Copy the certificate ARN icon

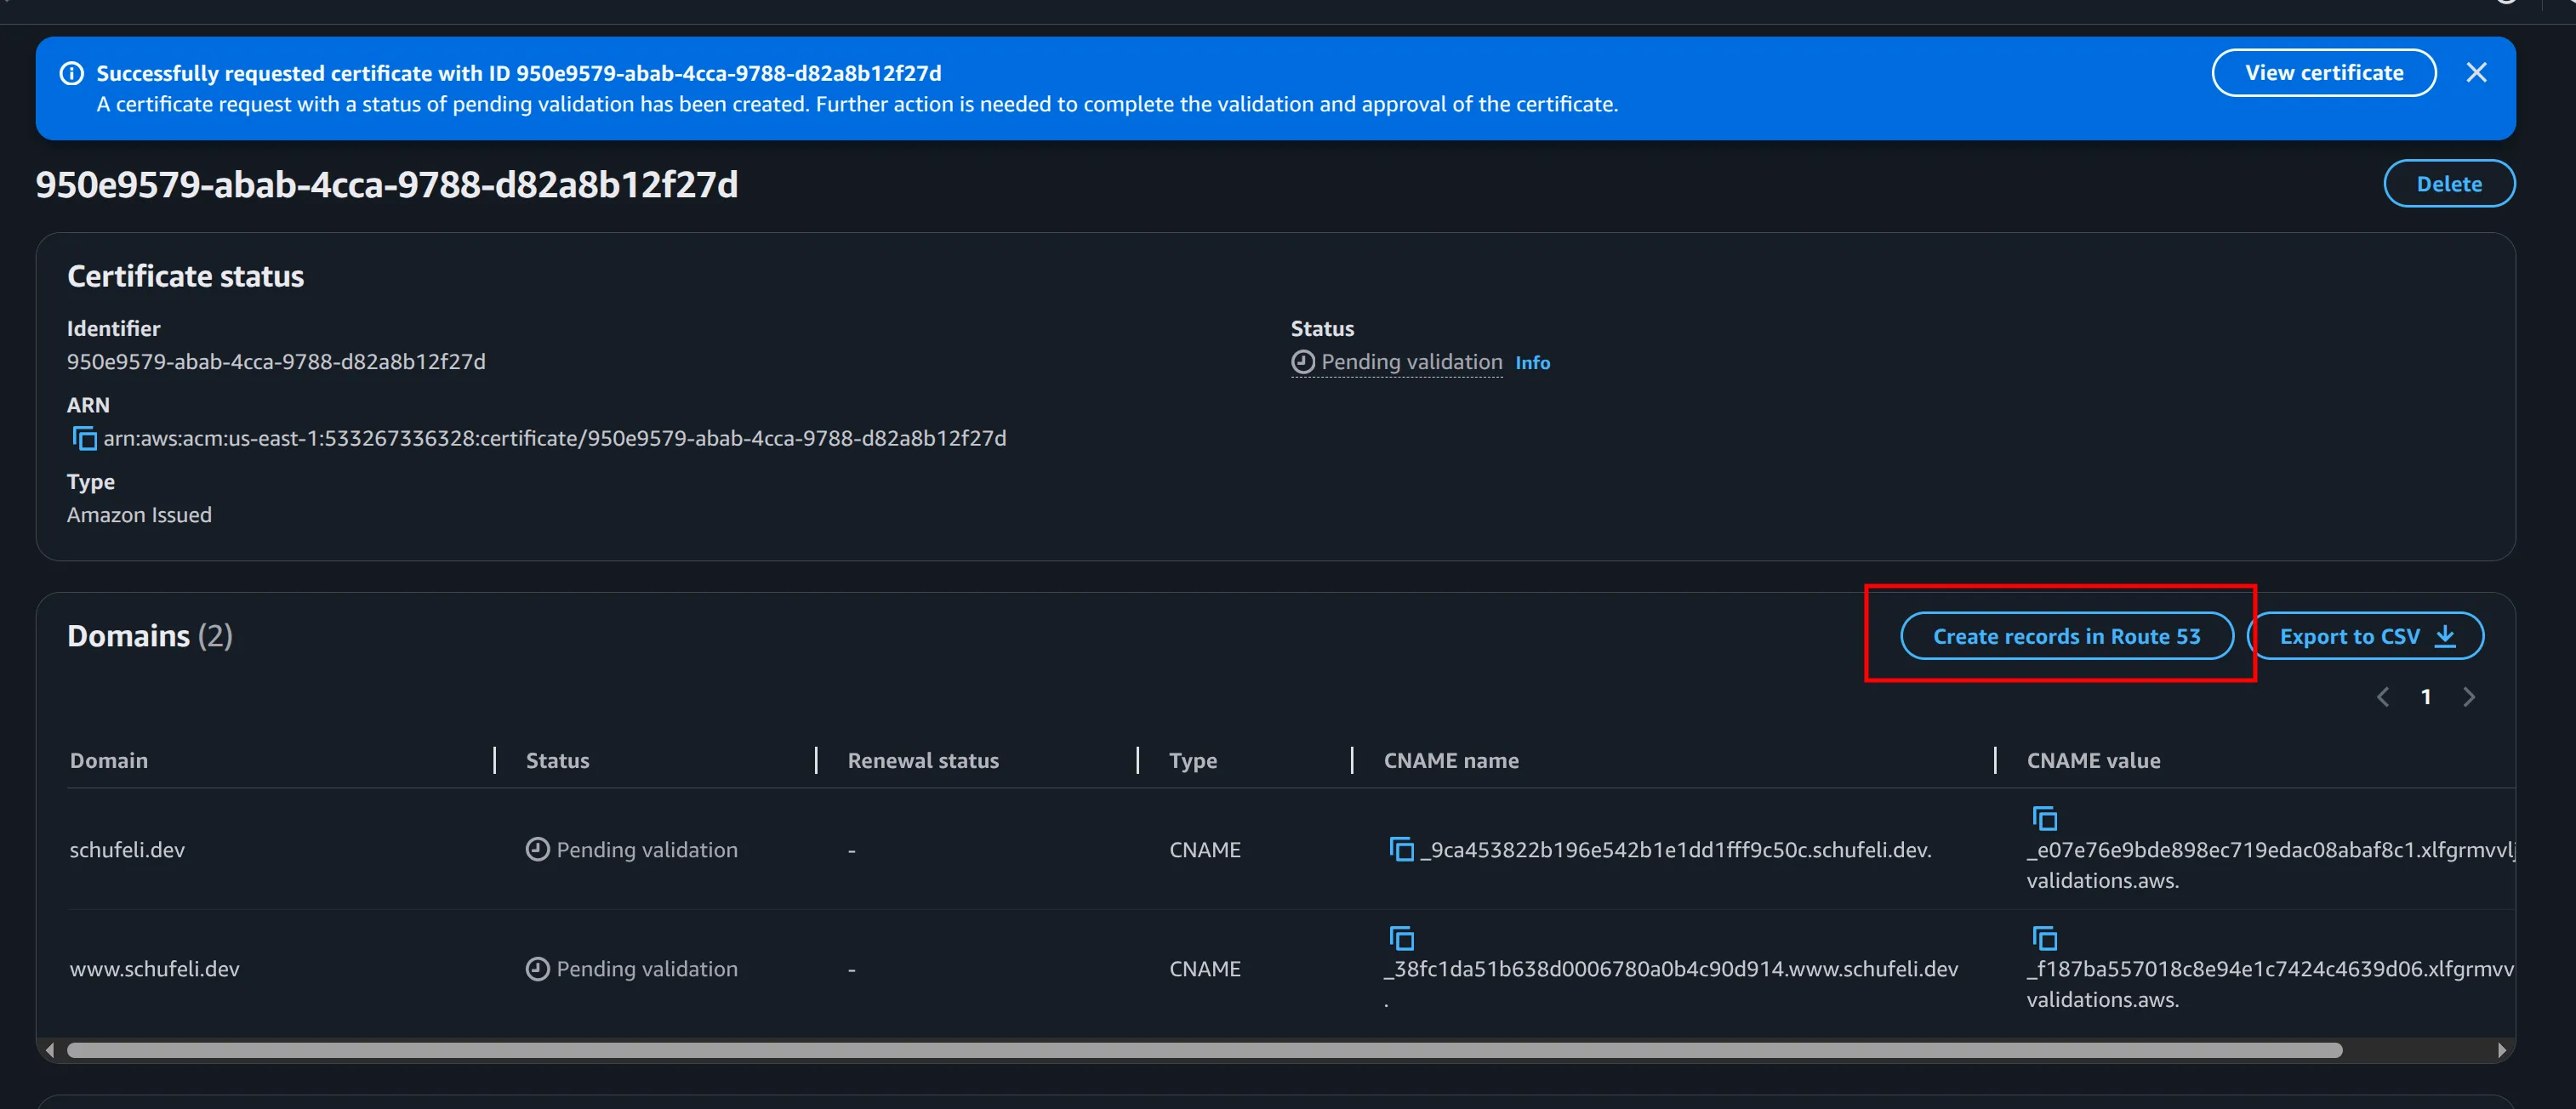(84, 438)
